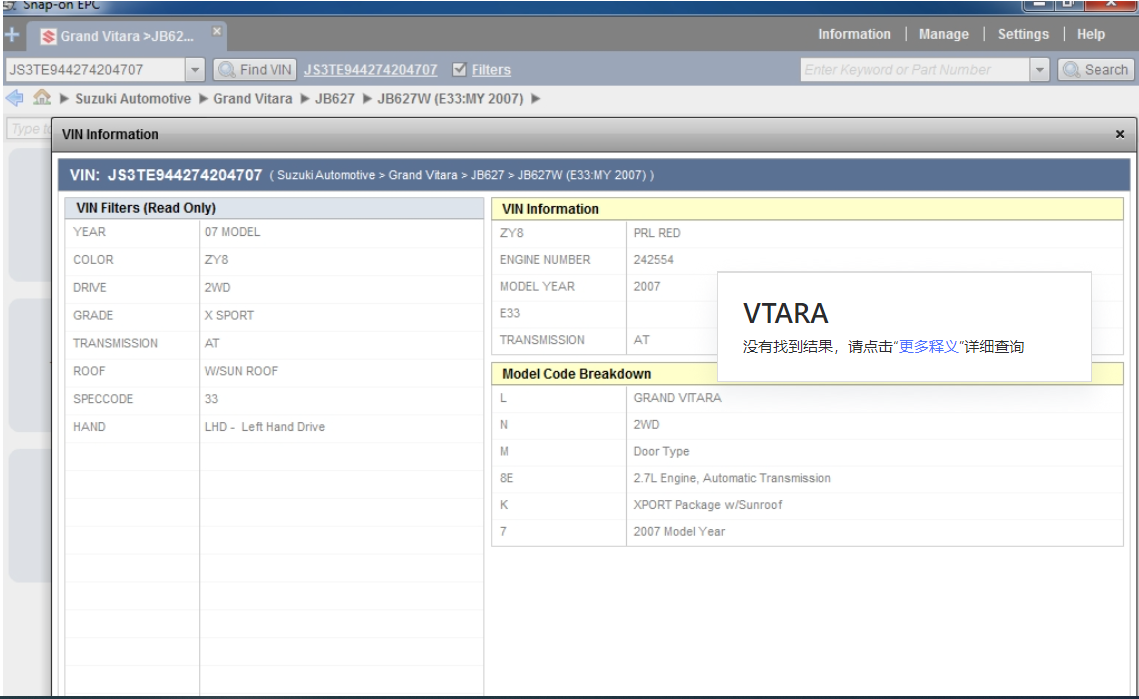Open the JS3TE944274204707 VIN link
The height and width of the screenshot is (699, 1139).
370,70
